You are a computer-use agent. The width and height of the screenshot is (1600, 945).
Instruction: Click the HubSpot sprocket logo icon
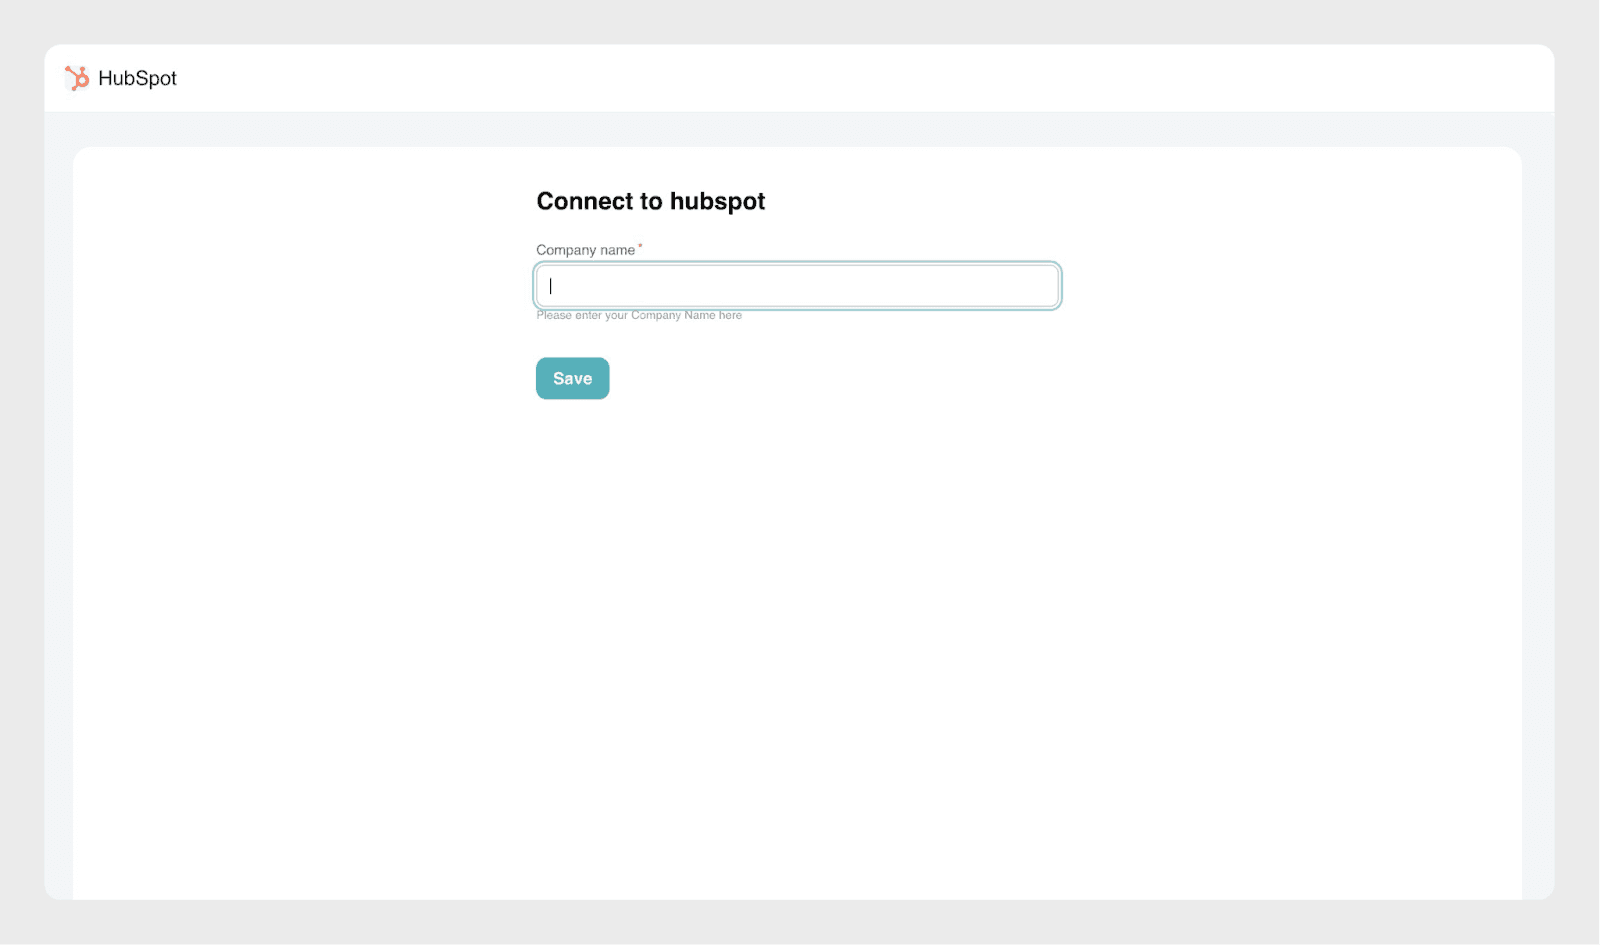point(77,78)
